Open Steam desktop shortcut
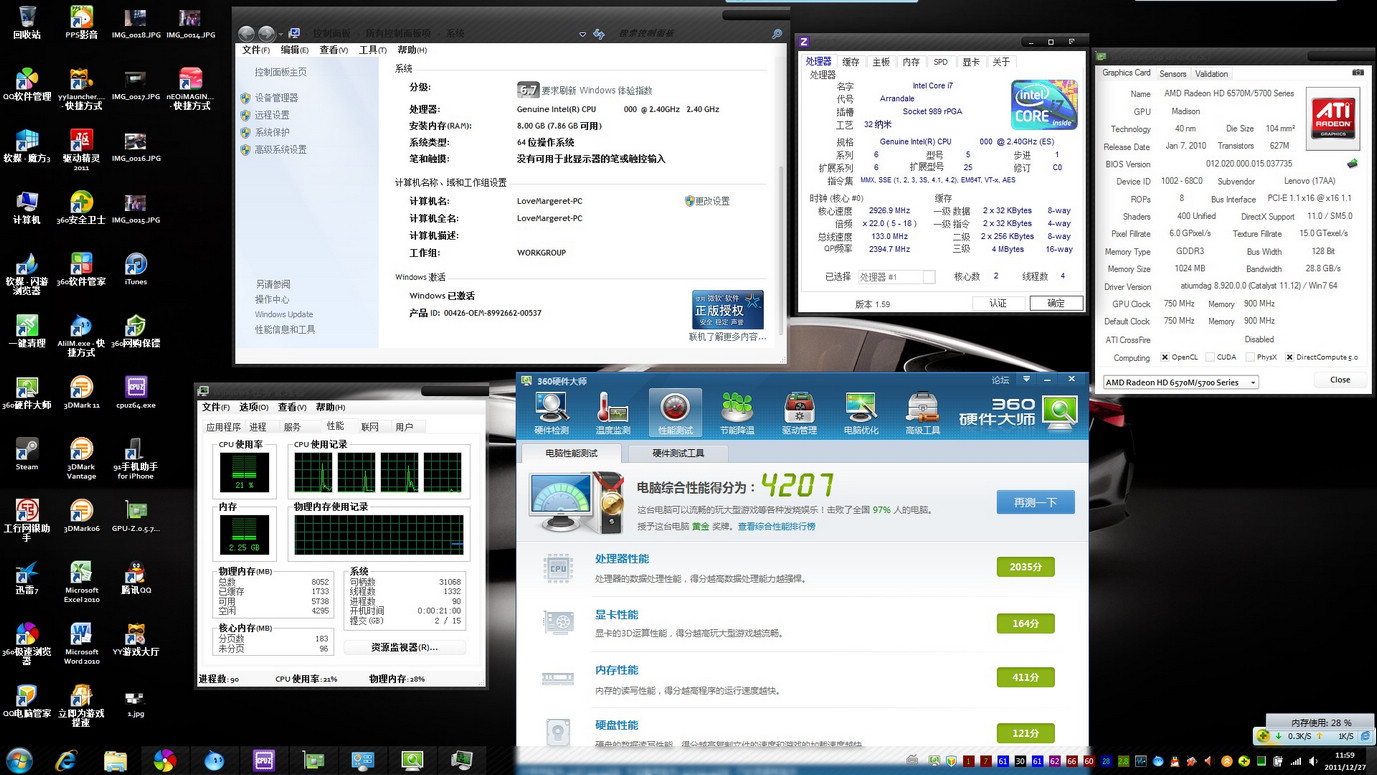This screenshot has width=1377, height=775. [x=27, y=455]
